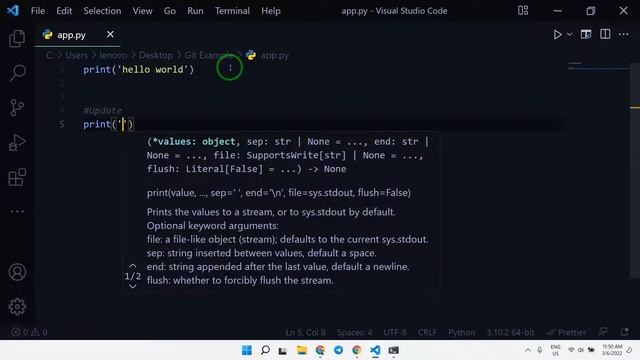Show next signature with down chevron
The width and height of the screenshot is (640, 360).
pyautogui.click(x=133, y=287)
